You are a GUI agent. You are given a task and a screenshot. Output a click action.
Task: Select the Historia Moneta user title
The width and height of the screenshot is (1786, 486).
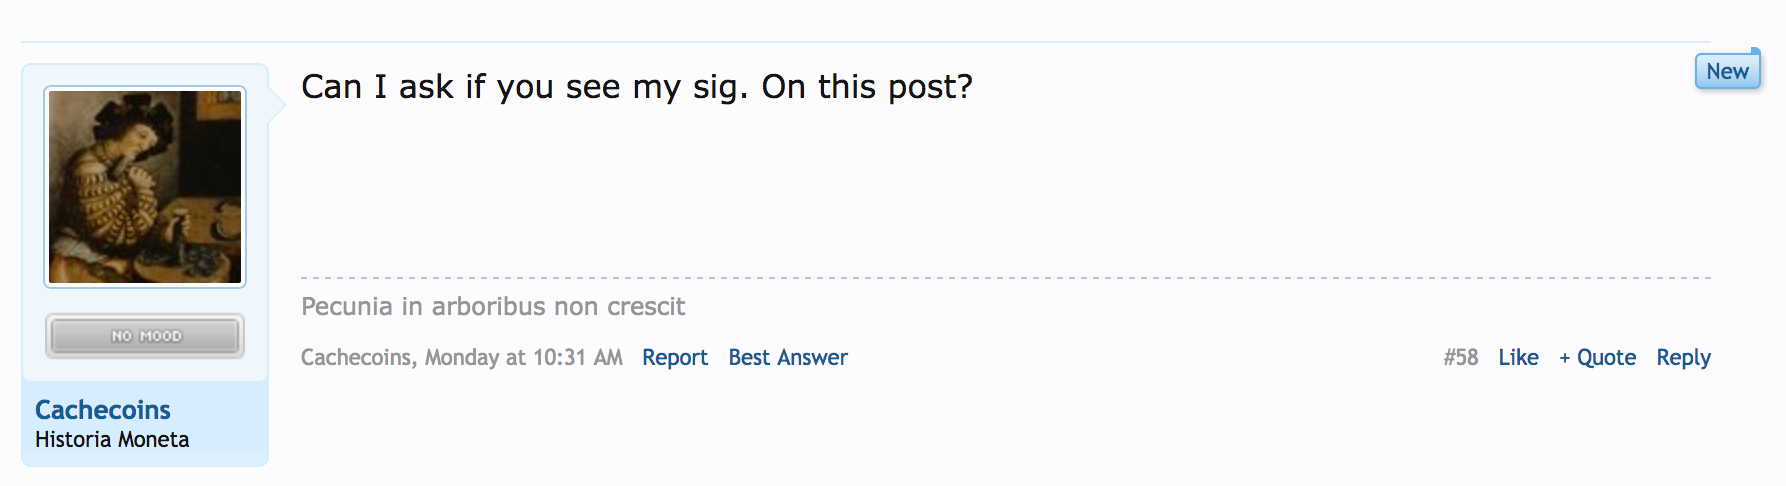tap(112, 440)
